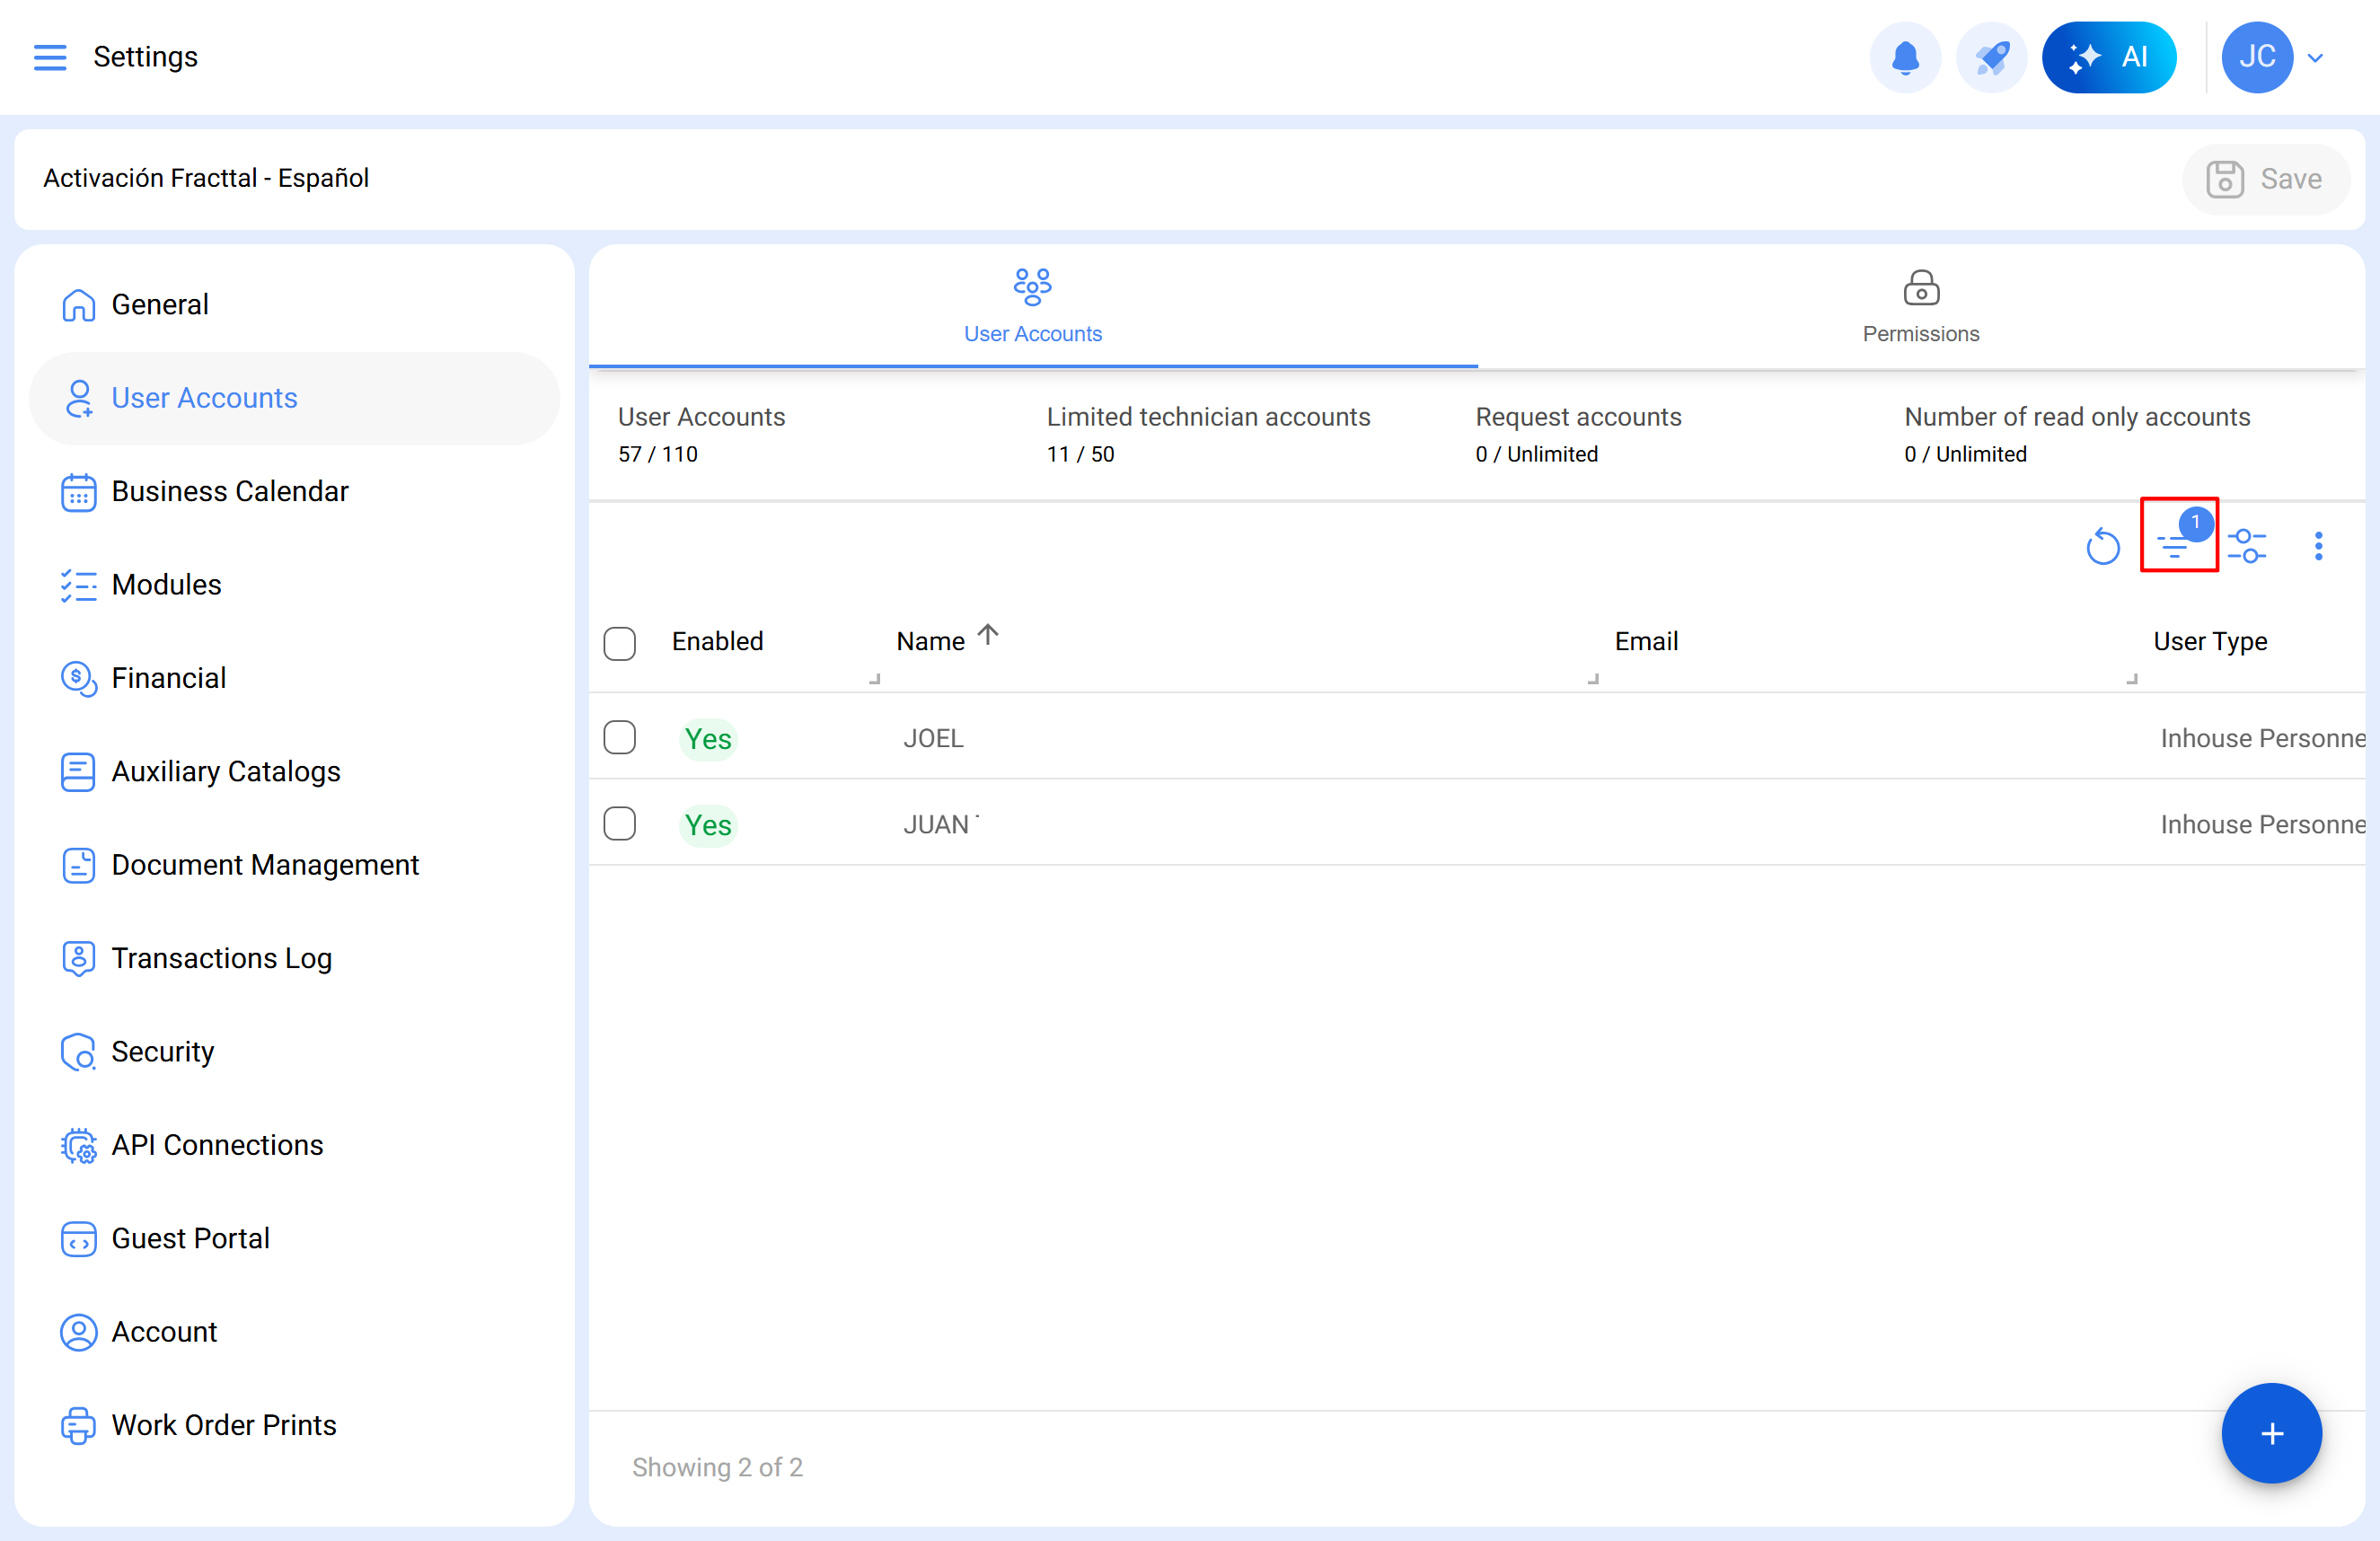The width and height of the screenshot is (2380, 1541).
Task: Check the box for JOEL row
Action: (x=619, y=738)
